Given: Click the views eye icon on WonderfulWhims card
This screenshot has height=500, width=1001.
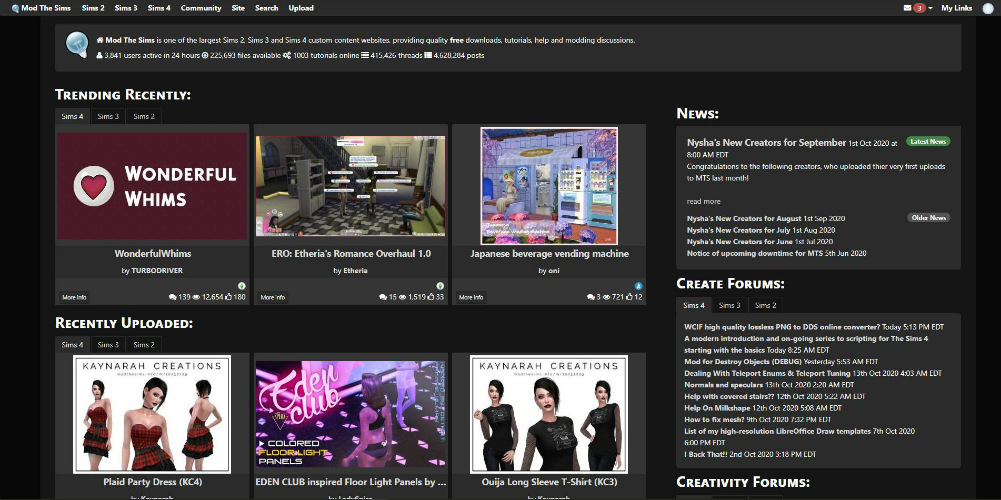Looking at the screenshot, I should 197,297.
